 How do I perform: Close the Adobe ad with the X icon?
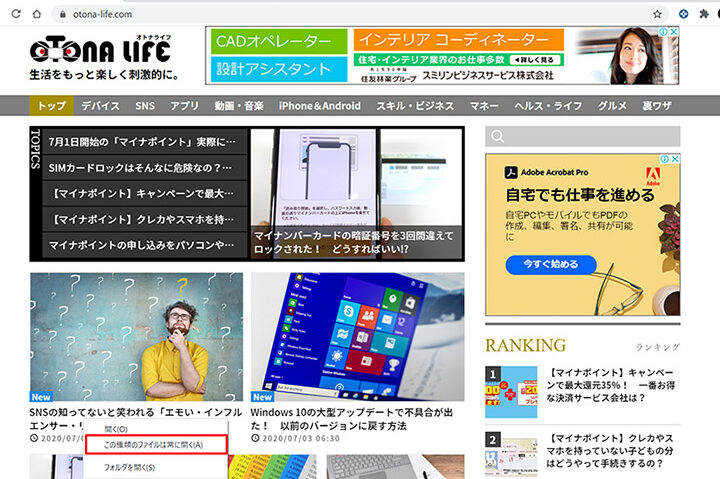pos(675,159)
